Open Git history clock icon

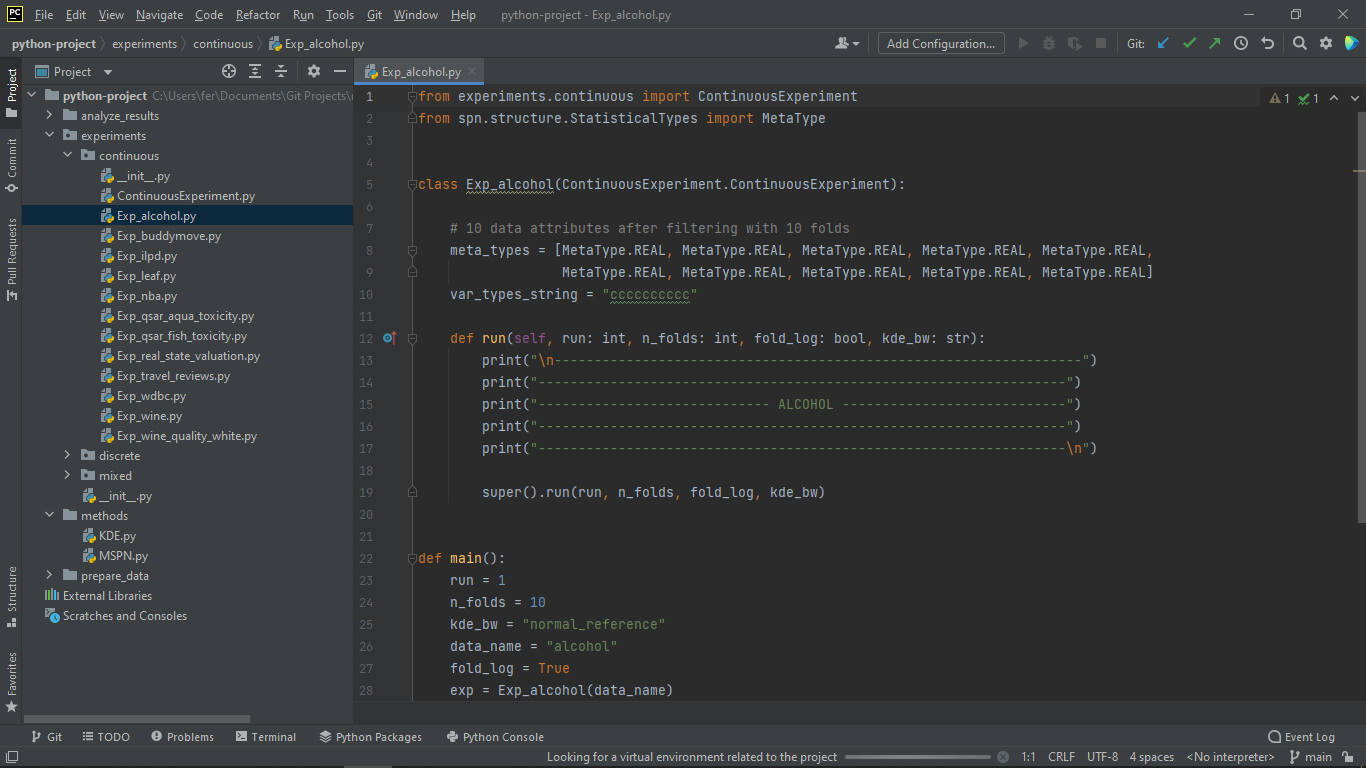click(1241, 43)
